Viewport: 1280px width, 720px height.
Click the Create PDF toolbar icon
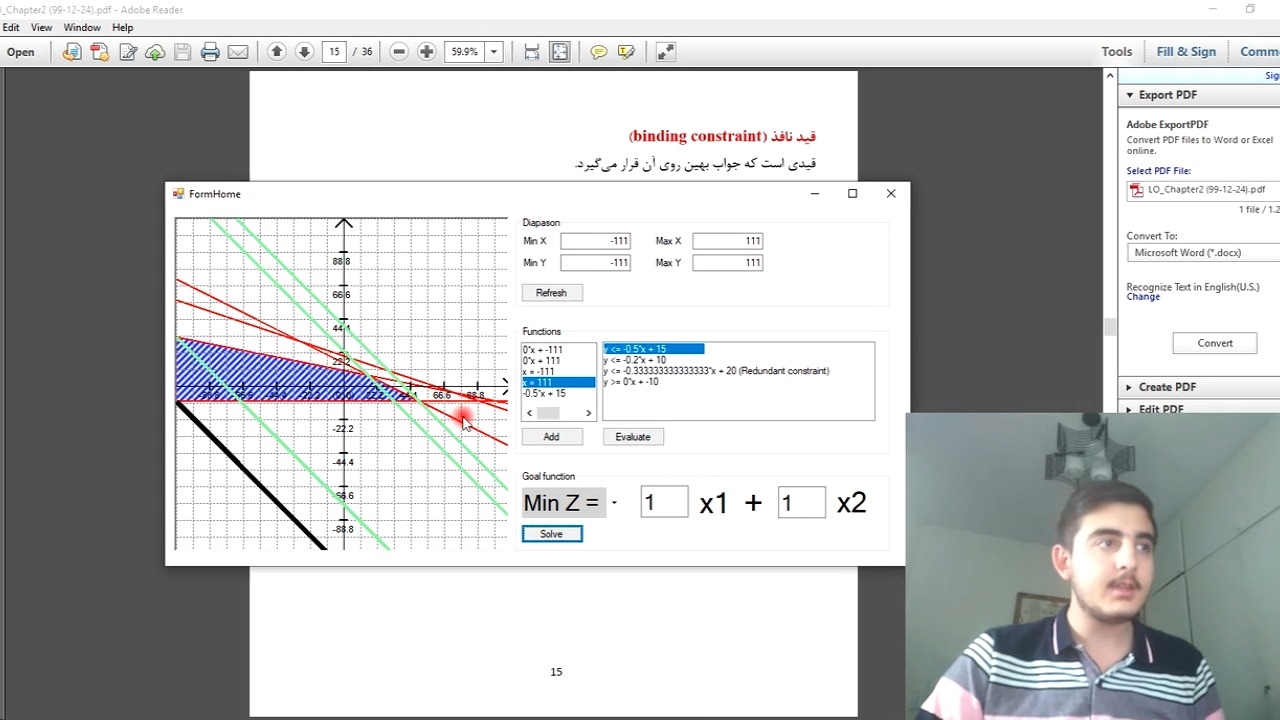[x=99, y=52]
